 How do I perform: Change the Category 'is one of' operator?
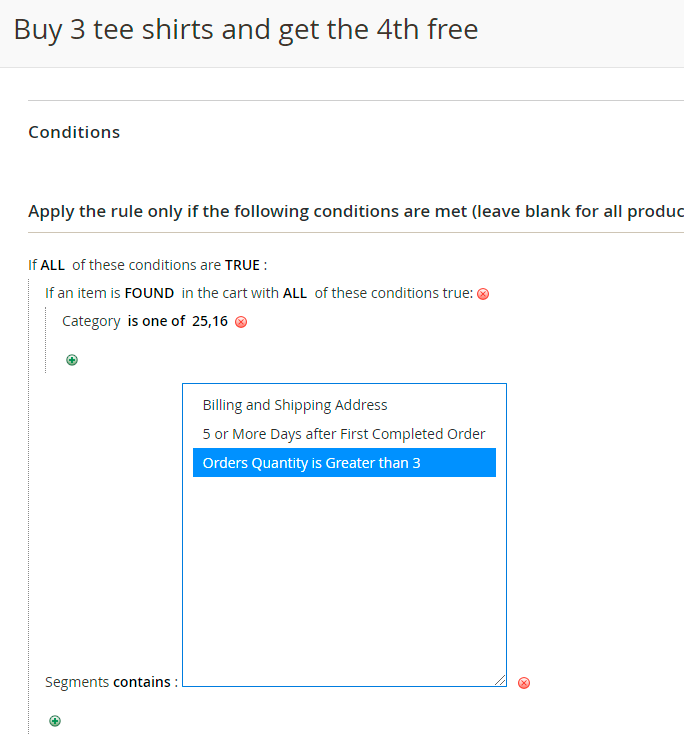click(156, 321)
